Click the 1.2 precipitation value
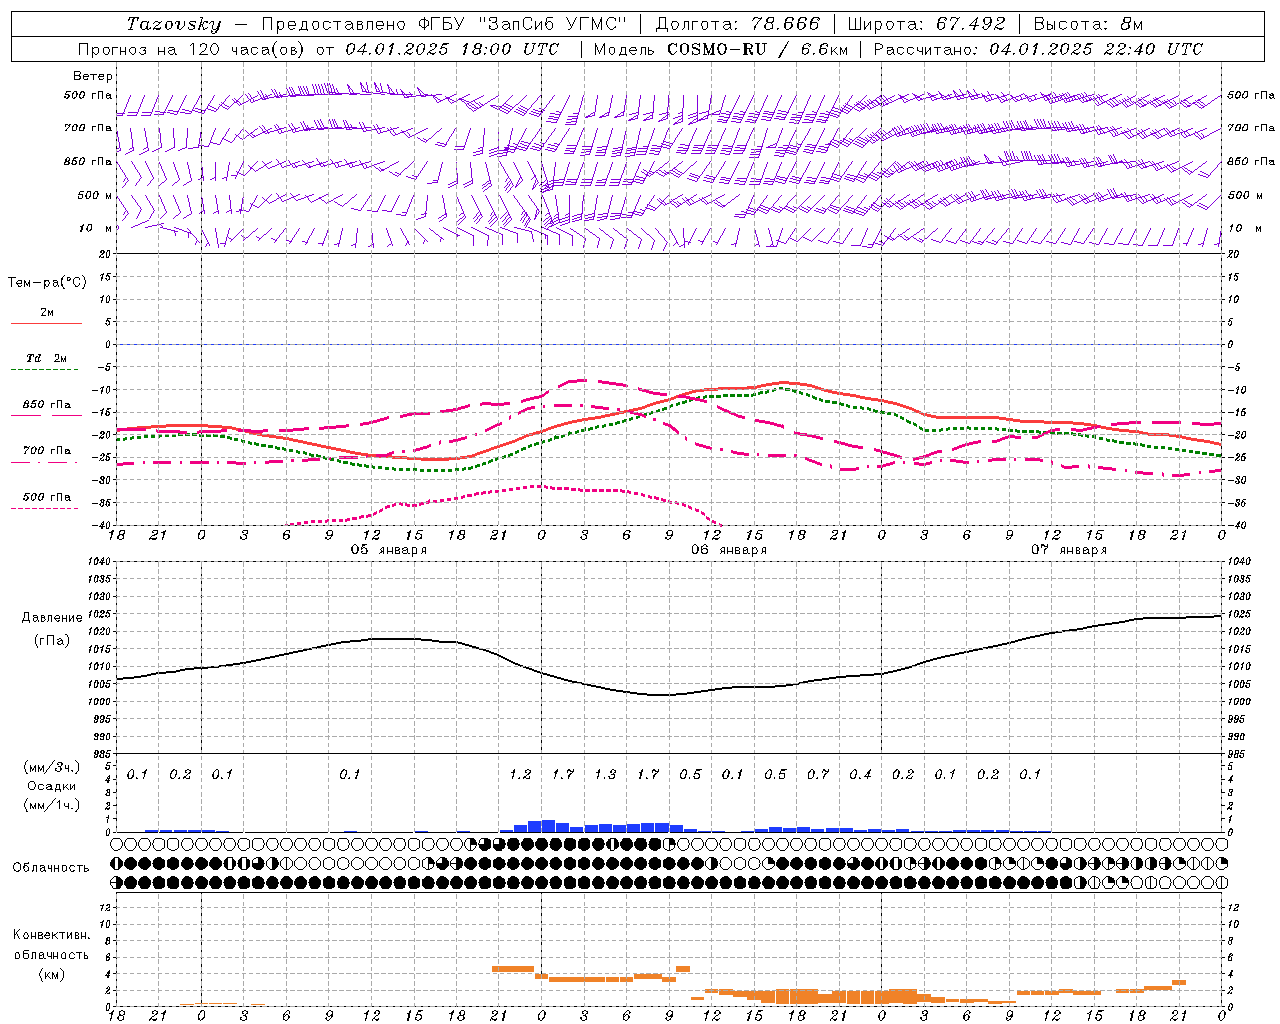The height and width of the screenshot is (1024, 1280). 520,775
